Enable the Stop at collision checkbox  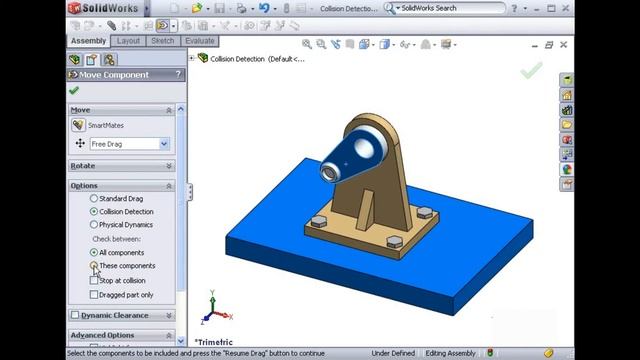click(94, 280)
